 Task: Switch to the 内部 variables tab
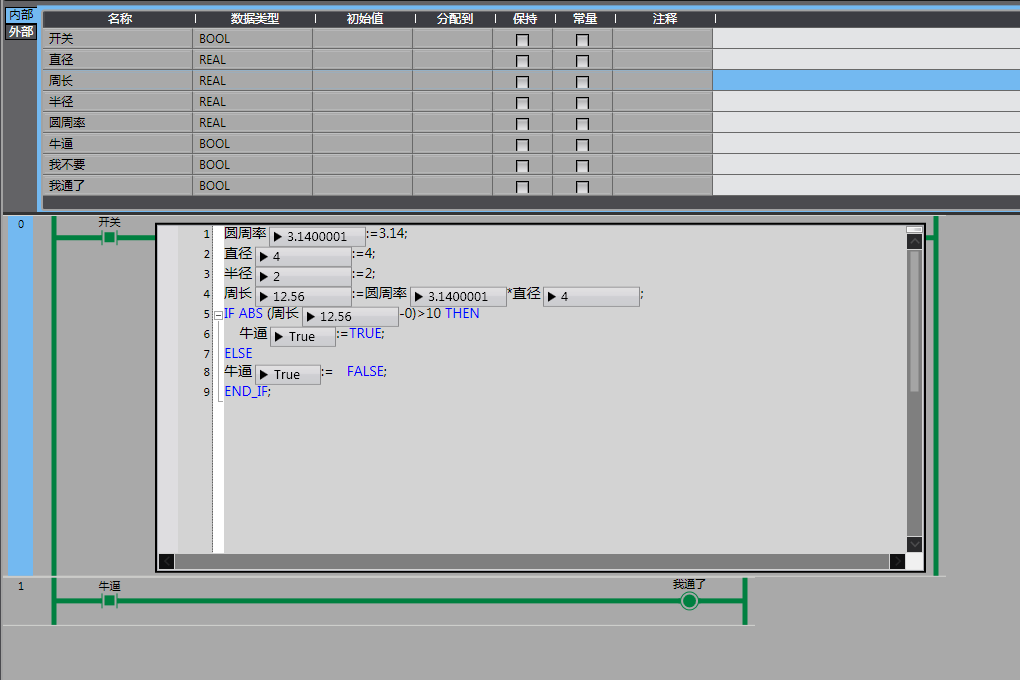pyautogui.click(x=20, y=15)
